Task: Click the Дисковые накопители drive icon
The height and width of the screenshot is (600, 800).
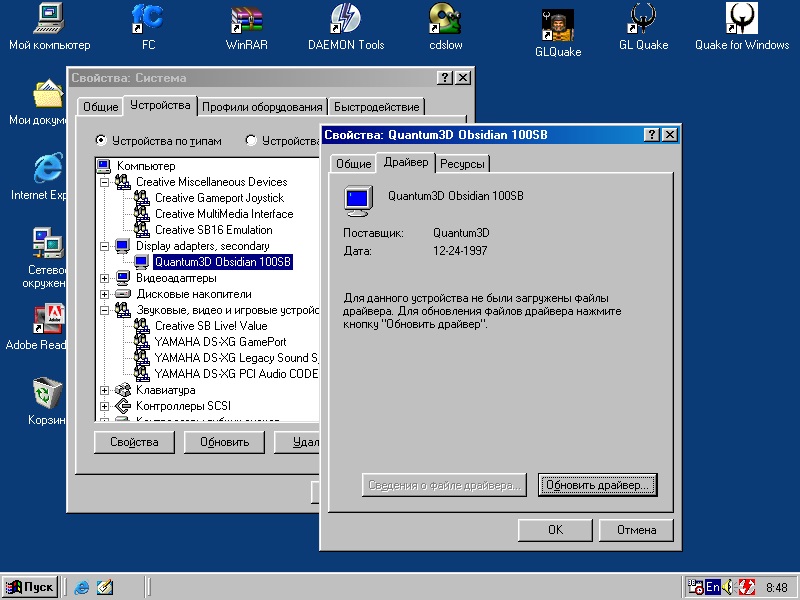Action: click(x=122, y=294)
